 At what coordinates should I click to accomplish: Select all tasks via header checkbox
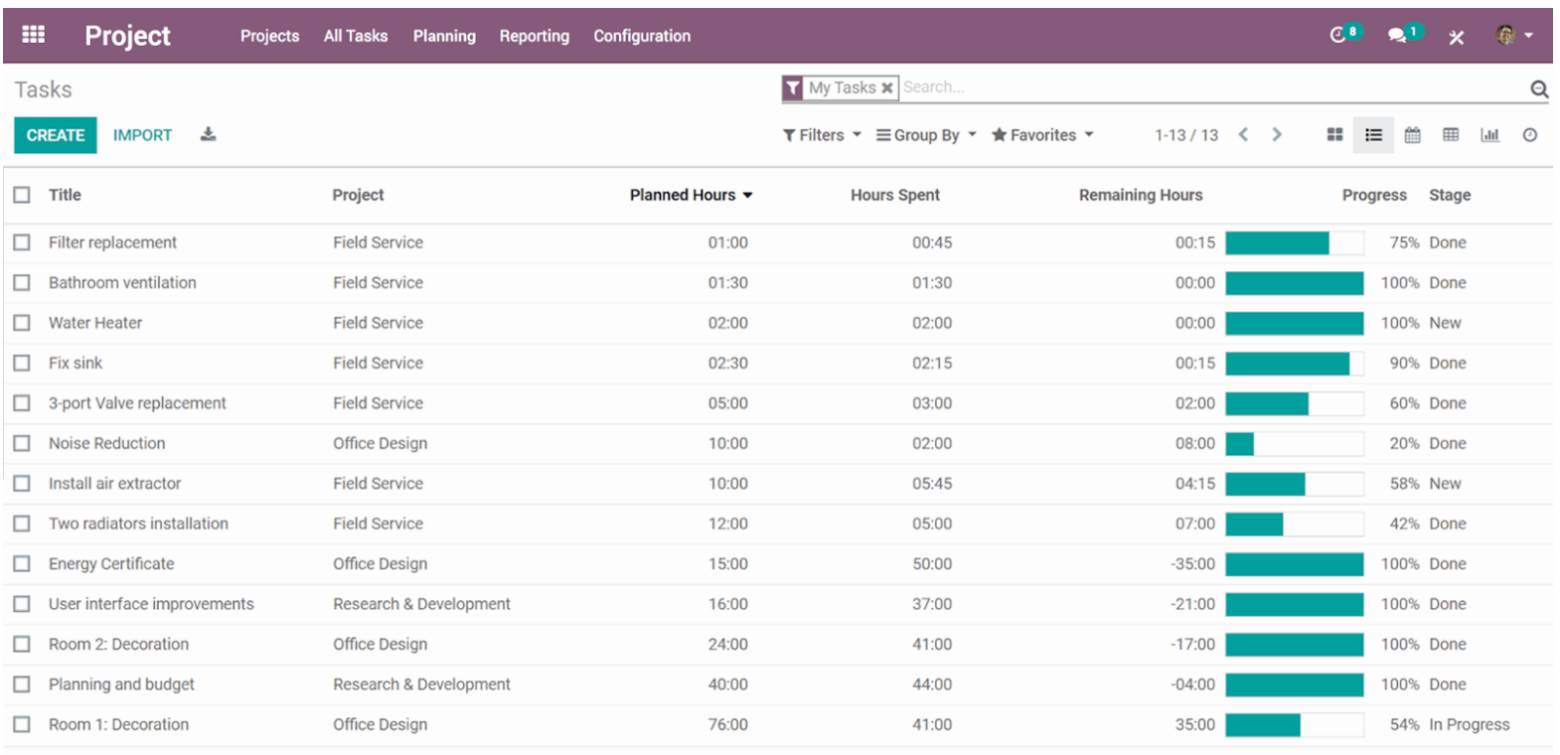[22, 195]
